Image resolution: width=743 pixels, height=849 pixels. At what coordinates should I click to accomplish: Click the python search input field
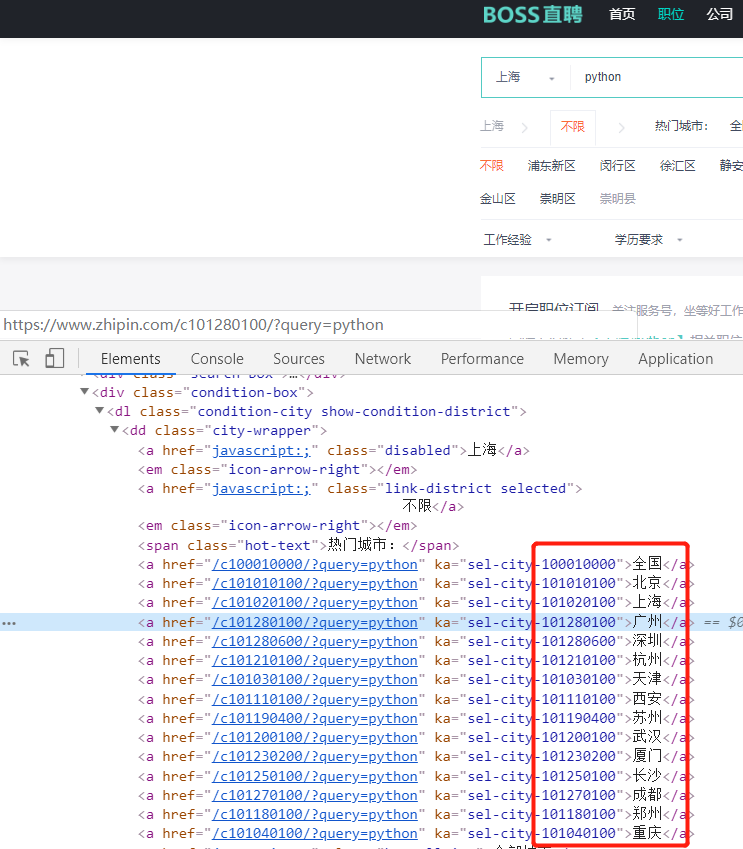point(657,77)
